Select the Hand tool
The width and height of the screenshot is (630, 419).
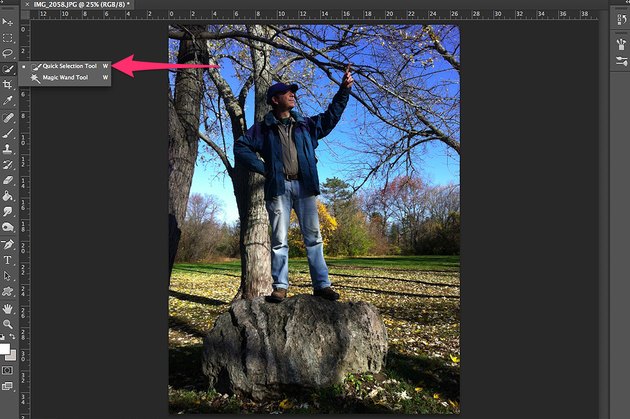tap(7, 309)
